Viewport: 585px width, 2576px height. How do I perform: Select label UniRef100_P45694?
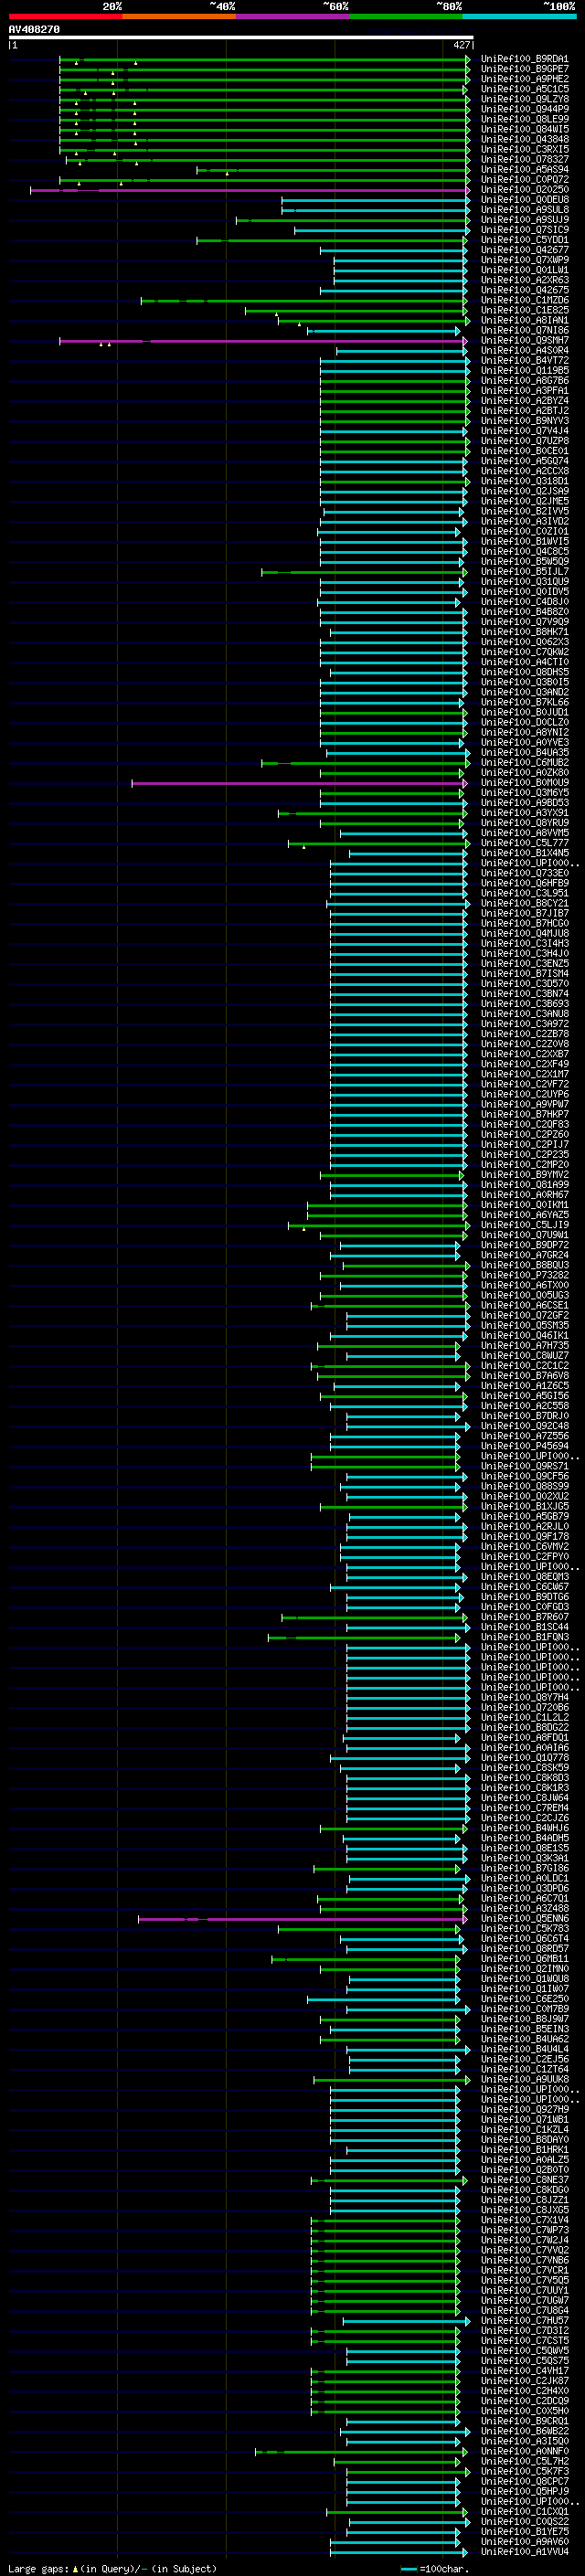pos(524,1446)
